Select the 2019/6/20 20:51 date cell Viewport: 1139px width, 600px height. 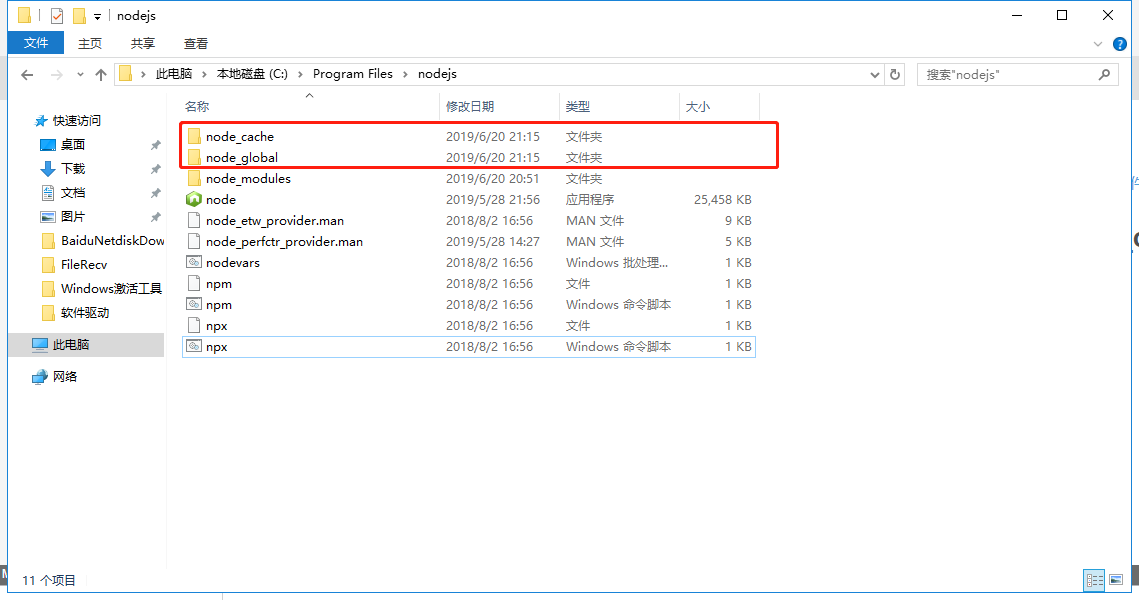coord(493,179)
